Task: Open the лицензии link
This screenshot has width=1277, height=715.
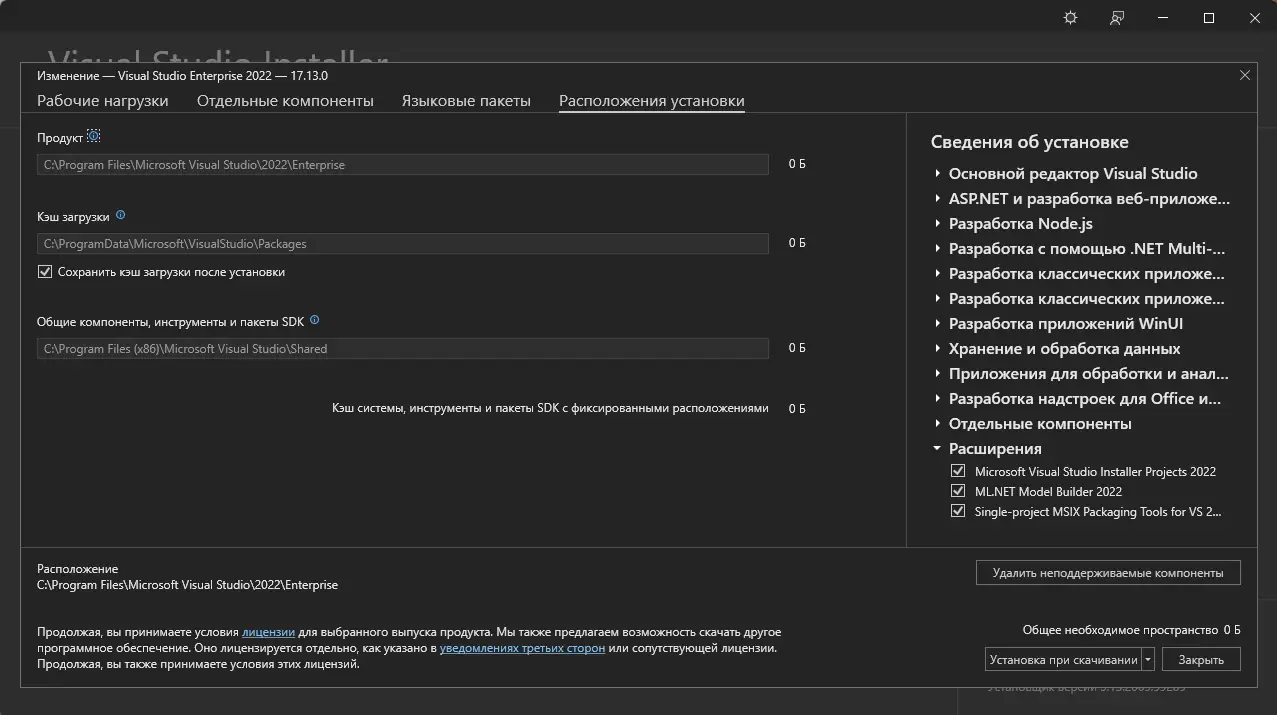Action: [268, 633]
